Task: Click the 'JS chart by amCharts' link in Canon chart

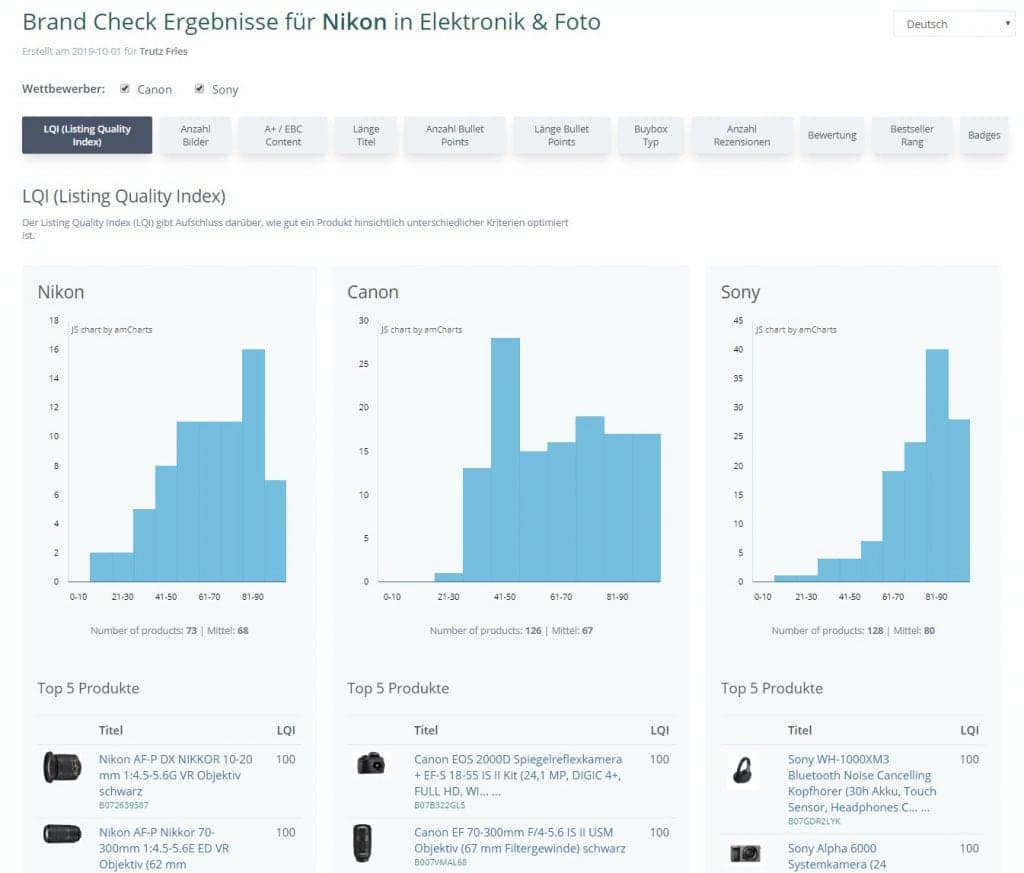Action: click(x=421, y=330)
